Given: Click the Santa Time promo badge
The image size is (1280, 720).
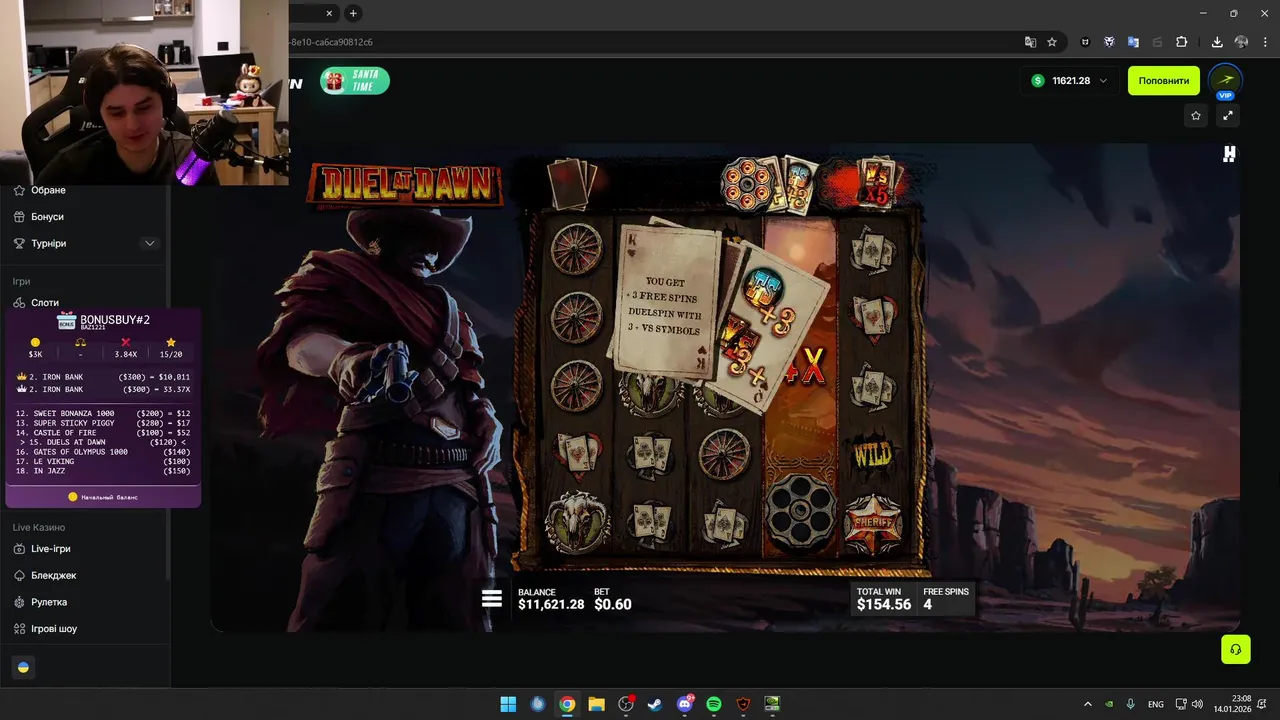Looking at the screenshot, I should (x=355, y=81).
